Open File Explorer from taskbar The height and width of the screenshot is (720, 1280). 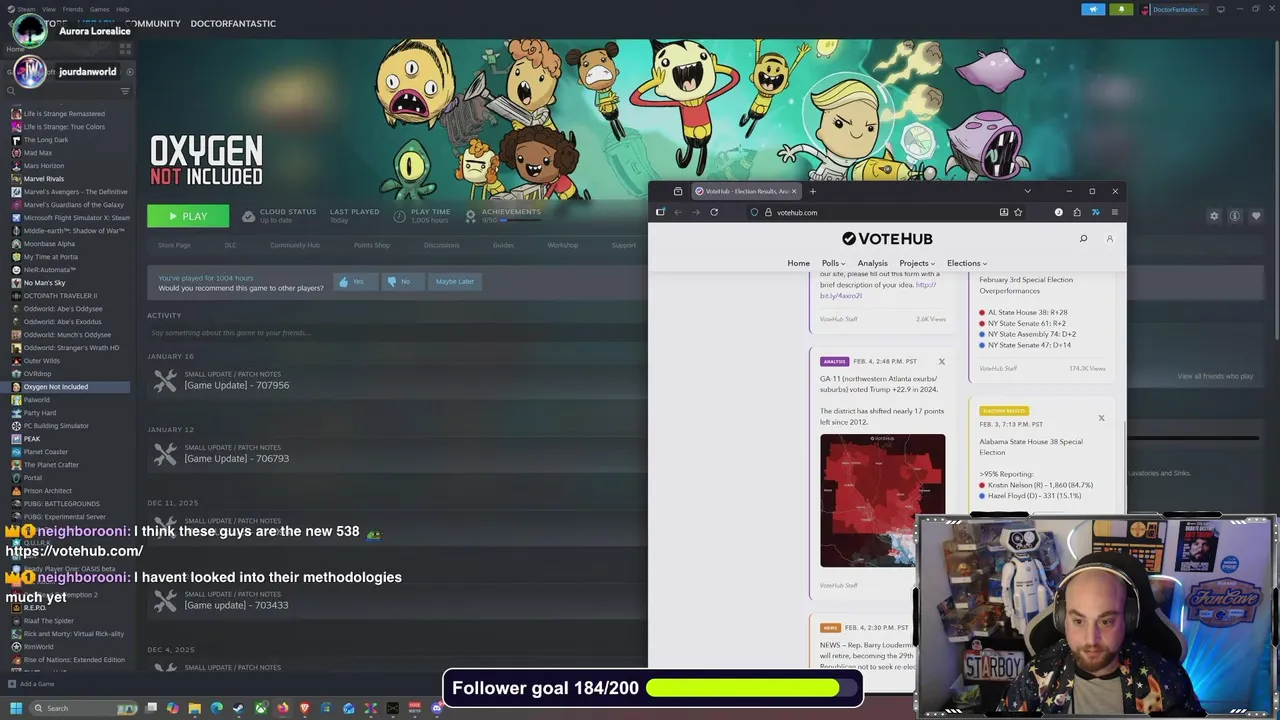[x=194, y=708]
